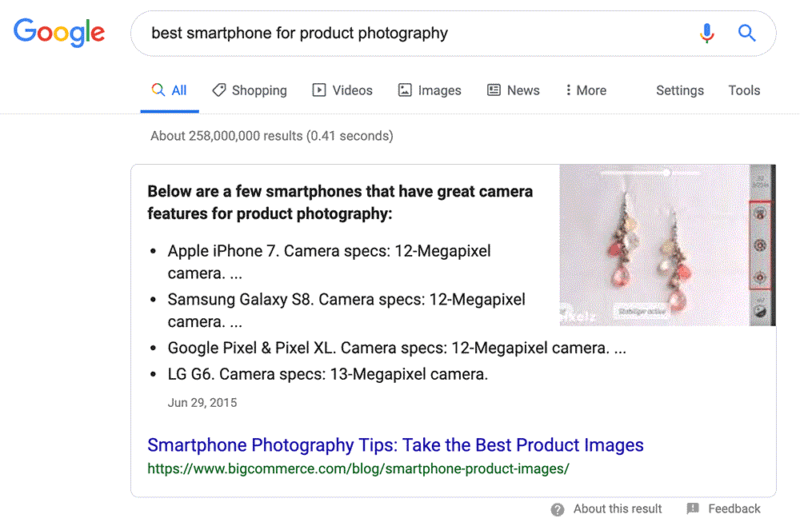Click the Images picture icon
Image resolution: width=800 pixels, height=530 pixels.
405,90
